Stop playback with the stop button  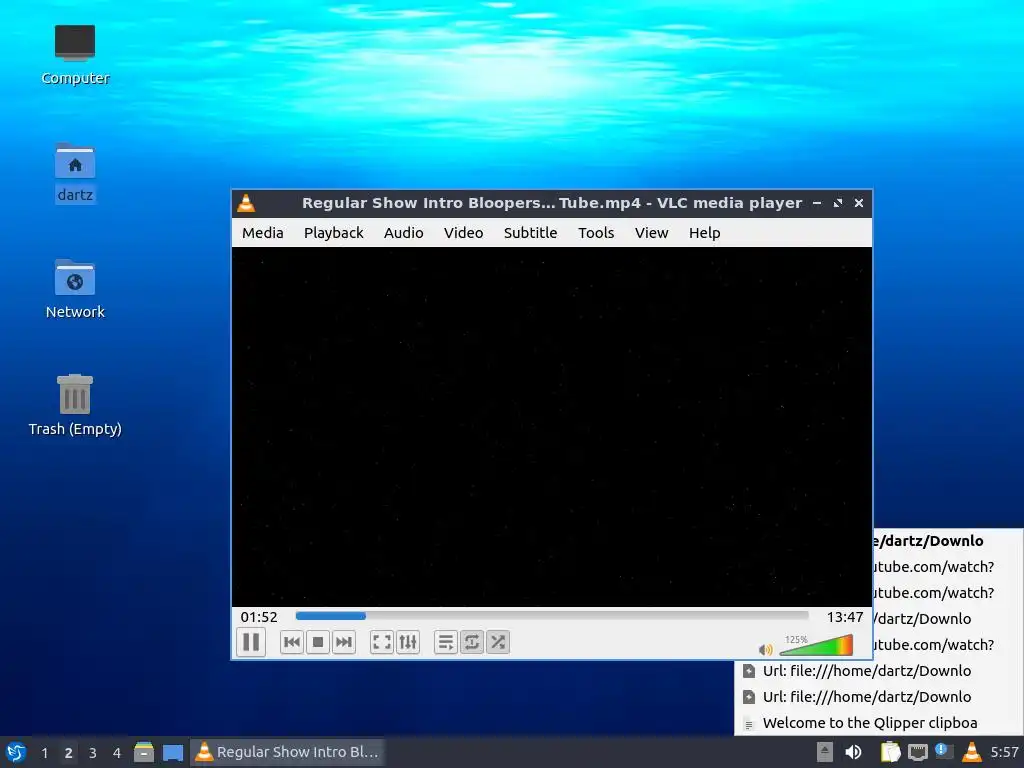[318, 642]
